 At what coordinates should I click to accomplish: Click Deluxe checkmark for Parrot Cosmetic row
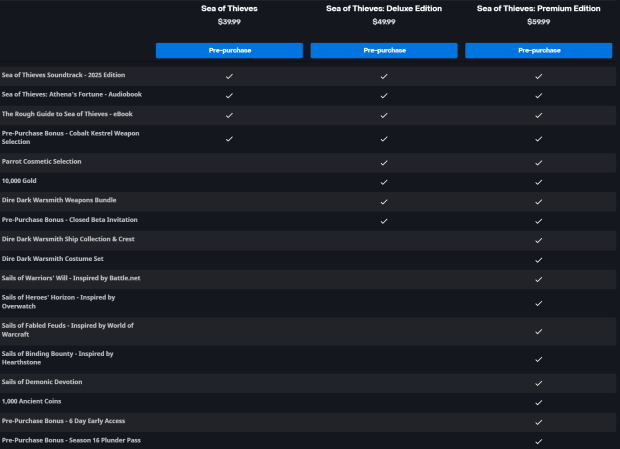pos(384,163)
